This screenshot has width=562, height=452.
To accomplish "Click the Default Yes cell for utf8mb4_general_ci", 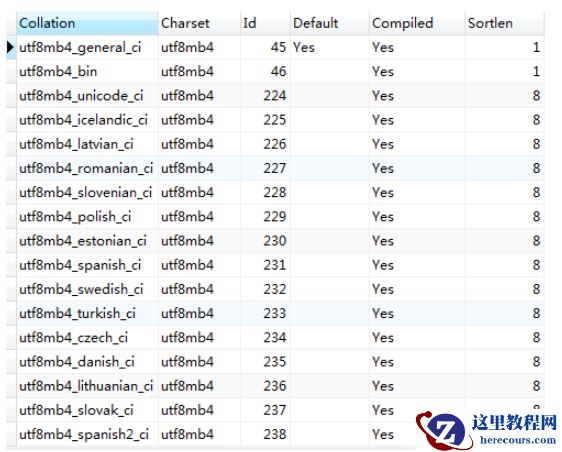I will point(329,47).
